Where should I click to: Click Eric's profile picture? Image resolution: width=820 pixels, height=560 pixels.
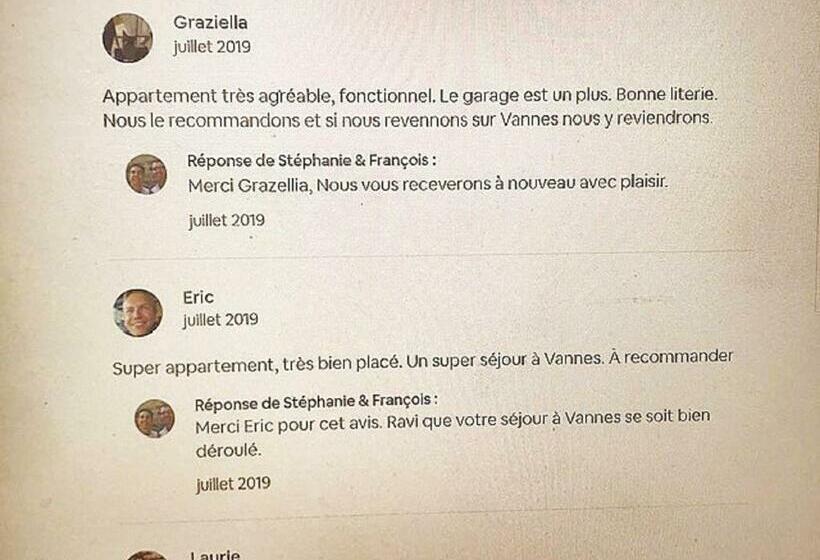tap(137, 313)
